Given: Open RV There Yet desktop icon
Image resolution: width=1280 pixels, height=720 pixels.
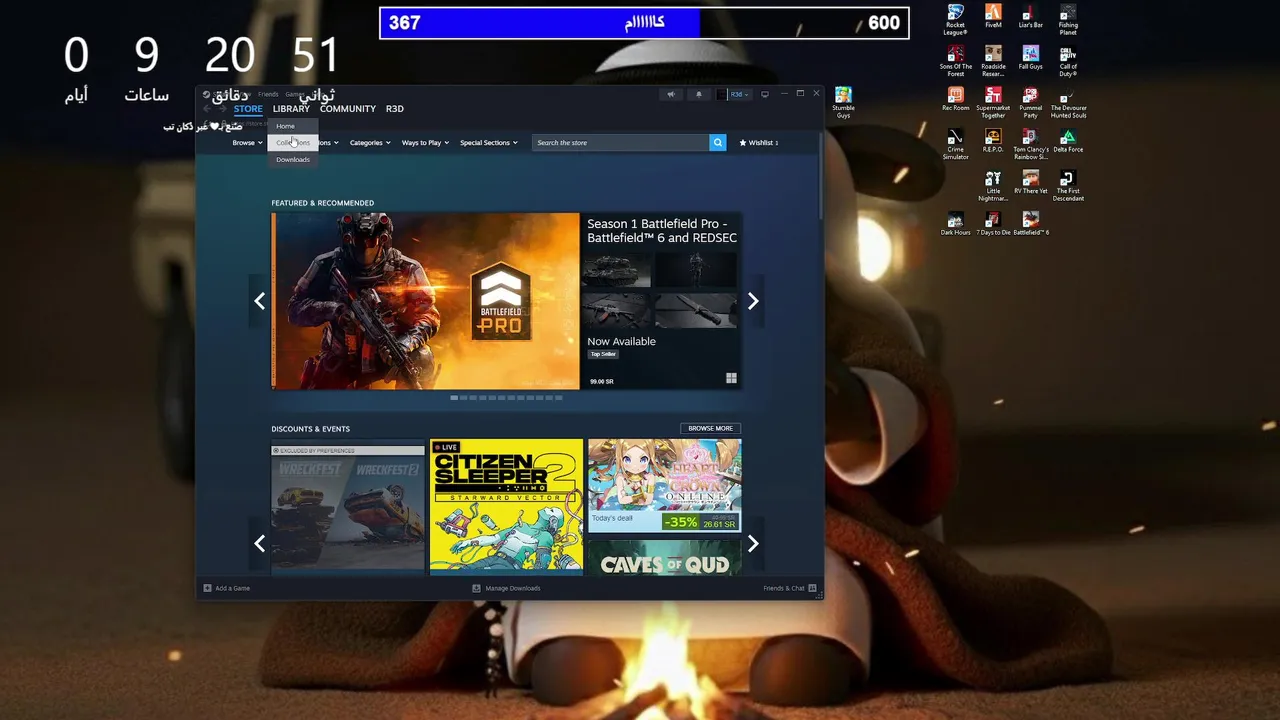Looking at the screenshot, I should pos(1030,183).
